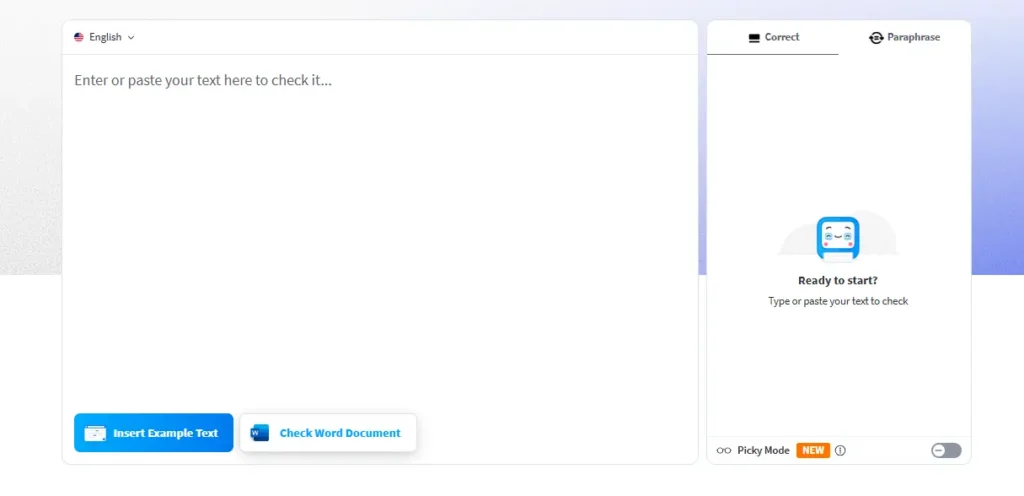Image resolution: width=1024 pixels, height=496 pixels.
Task: Click the Picky Mode glasses icon
Action: (724, 450)
